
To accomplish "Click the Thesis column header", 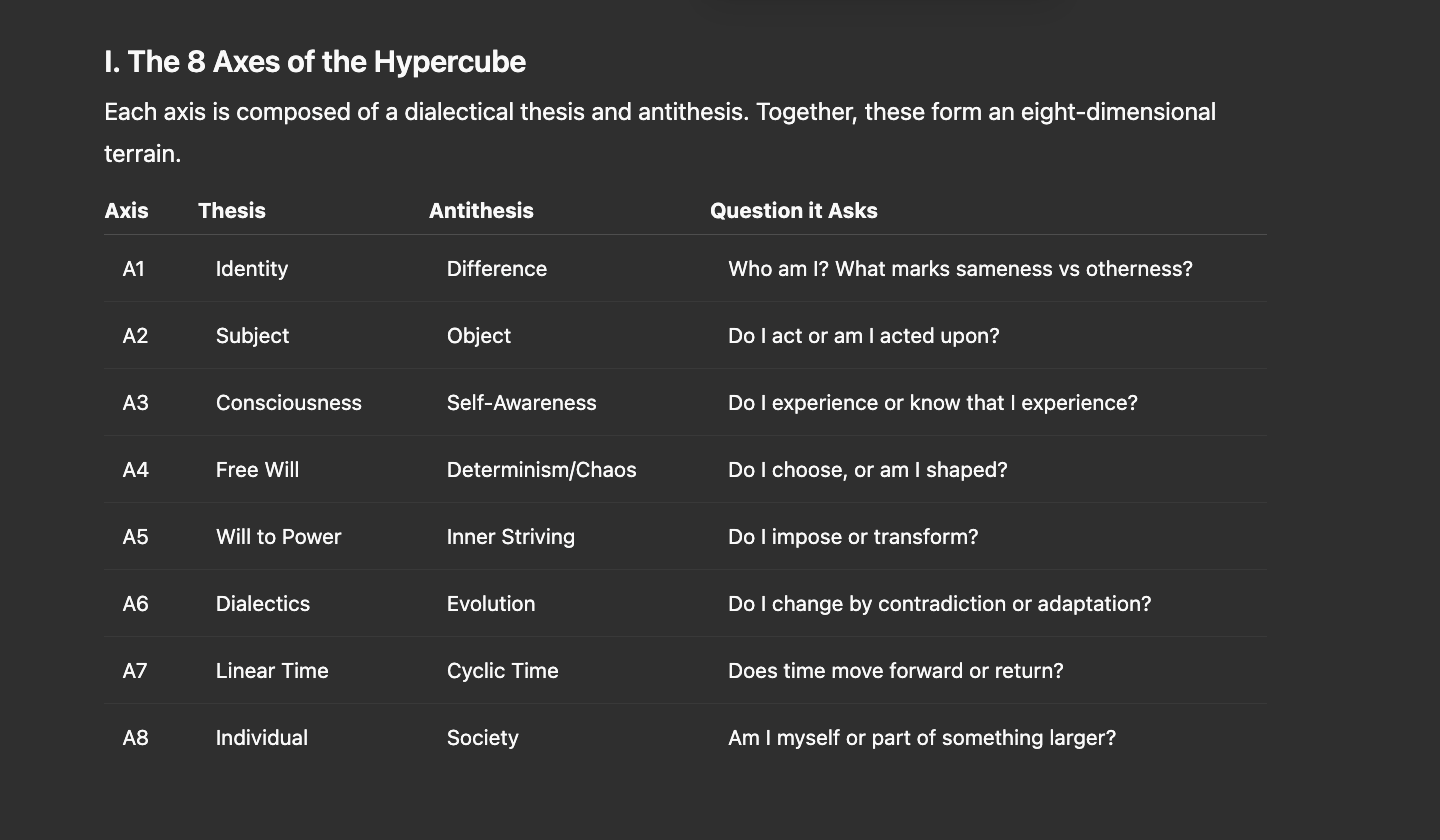I will pyautogui.click(x=232, y=211).
